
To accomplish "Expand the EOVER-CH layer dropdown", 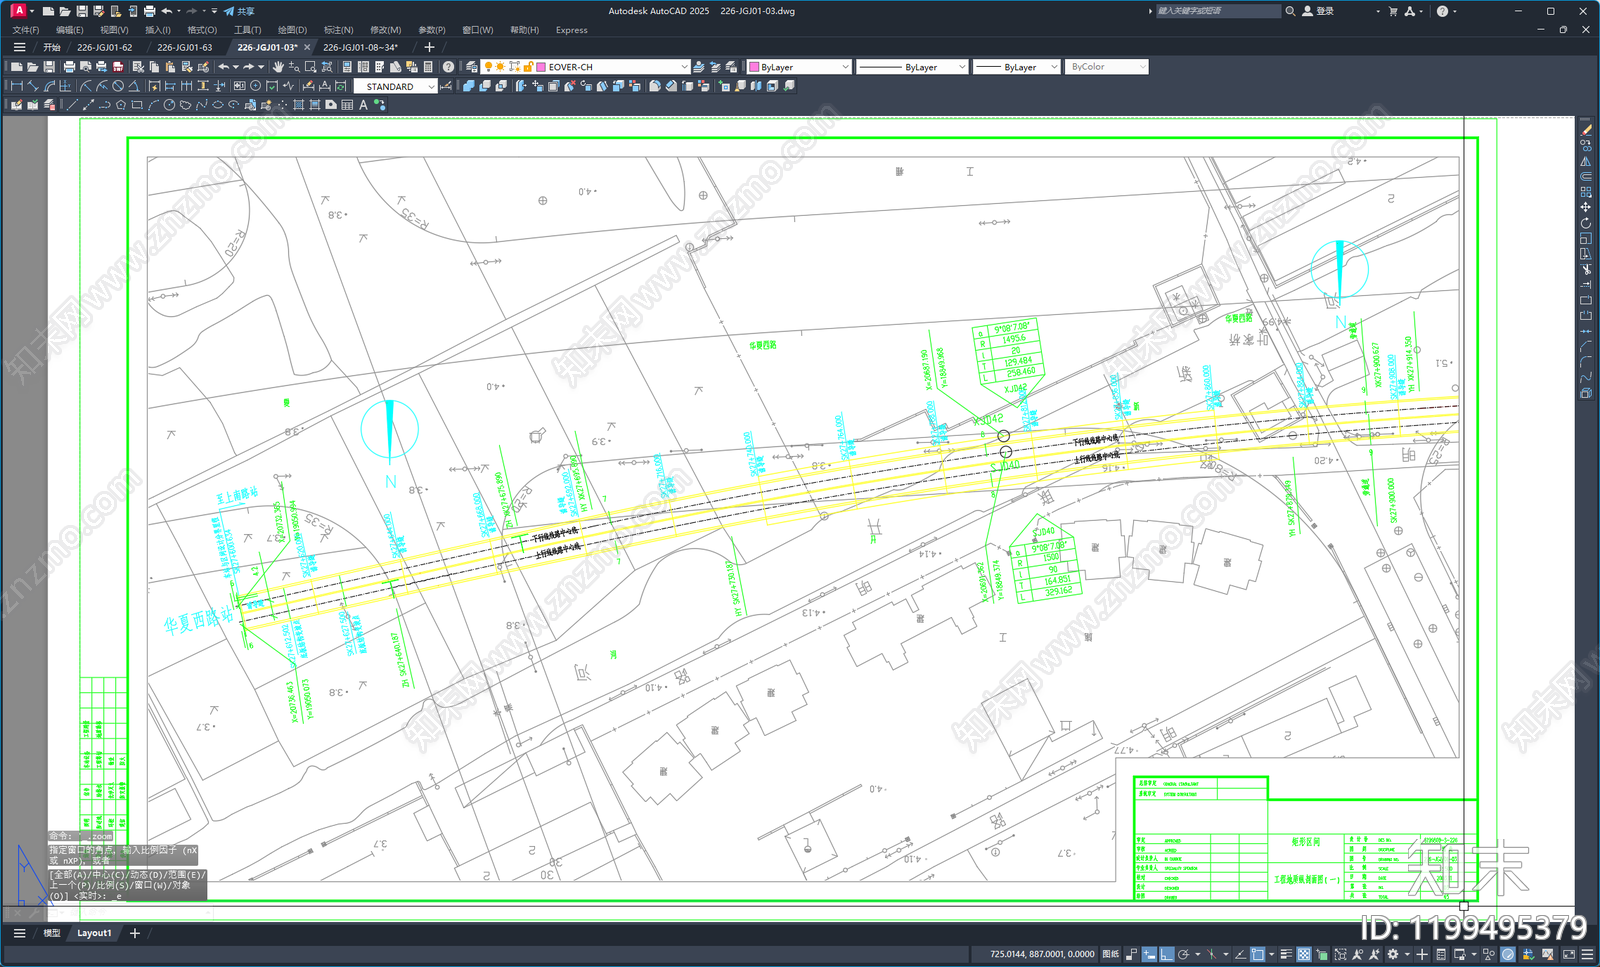I will (685, 67).
